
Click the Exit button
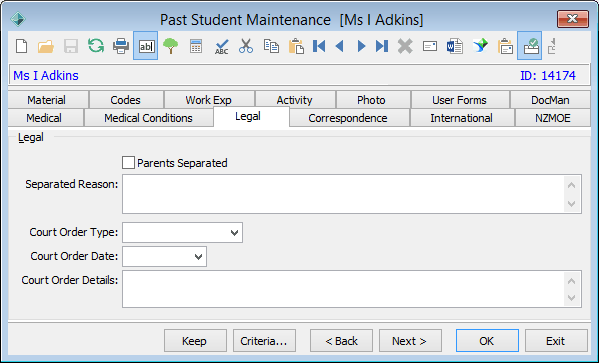(556, 340)
